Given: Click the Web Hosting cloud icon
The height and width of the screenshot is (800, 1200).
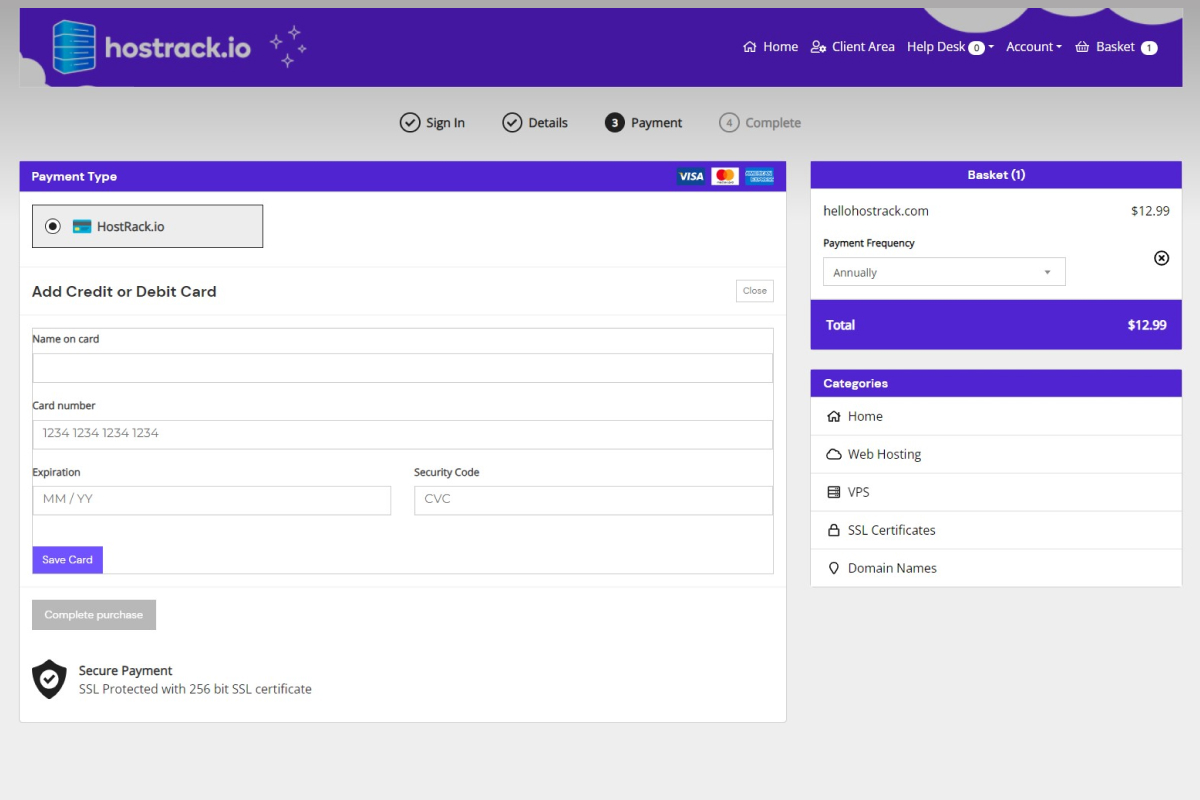Looking at the screenshot, I should (834, 455).
